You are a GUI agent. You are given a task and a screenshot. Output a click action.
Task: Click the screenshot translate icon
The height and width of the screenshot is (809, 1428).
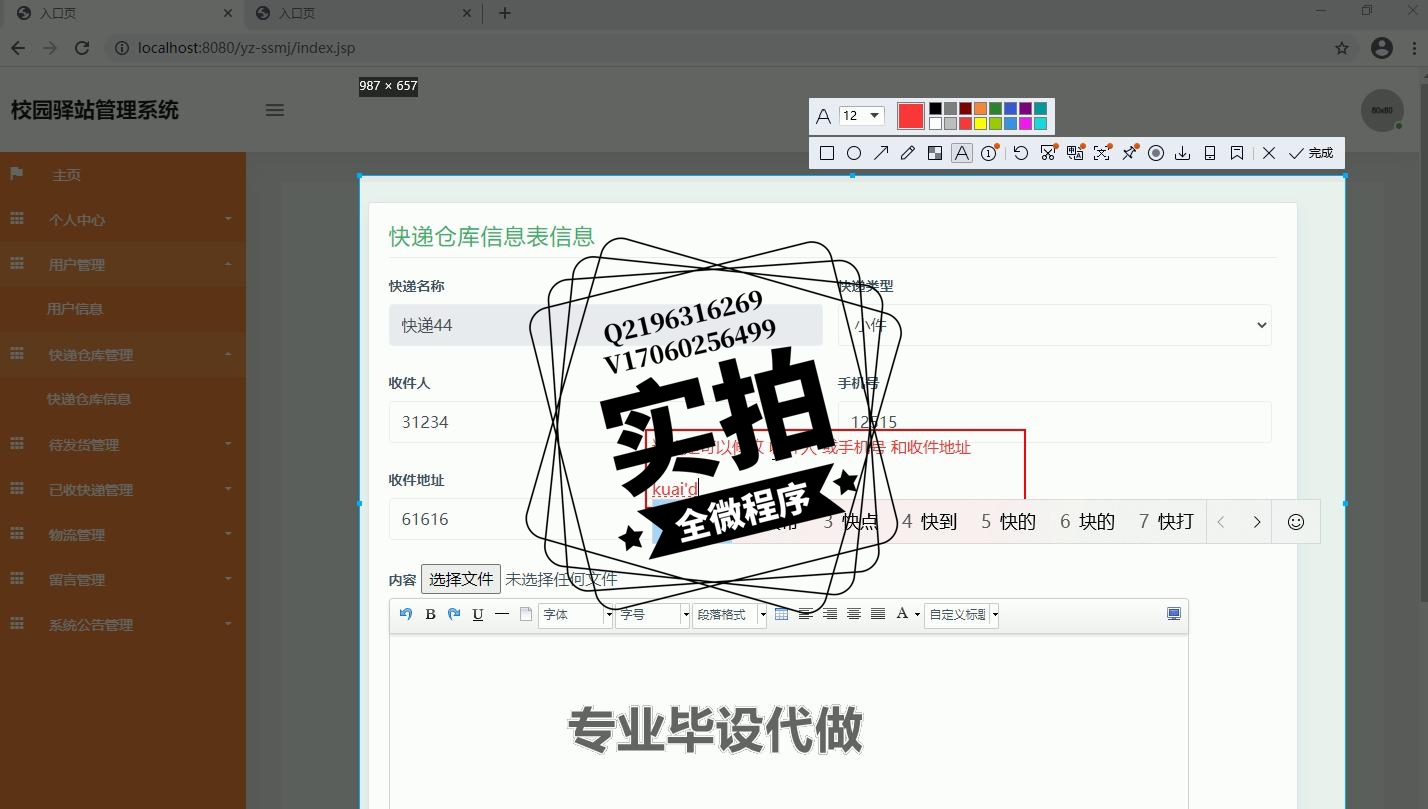point(1075,153)
